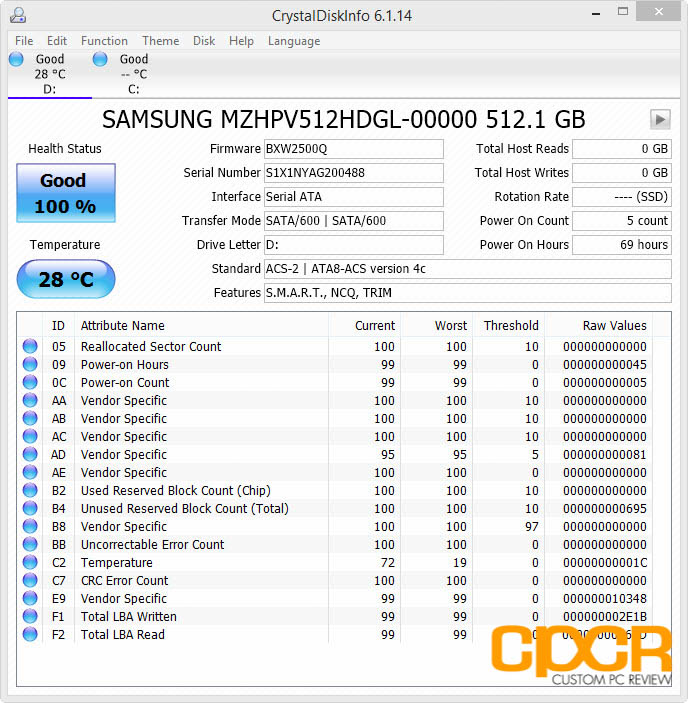Click the 28 °C temperature button
The width and height of the screenshot is (688, 703).
66,279
